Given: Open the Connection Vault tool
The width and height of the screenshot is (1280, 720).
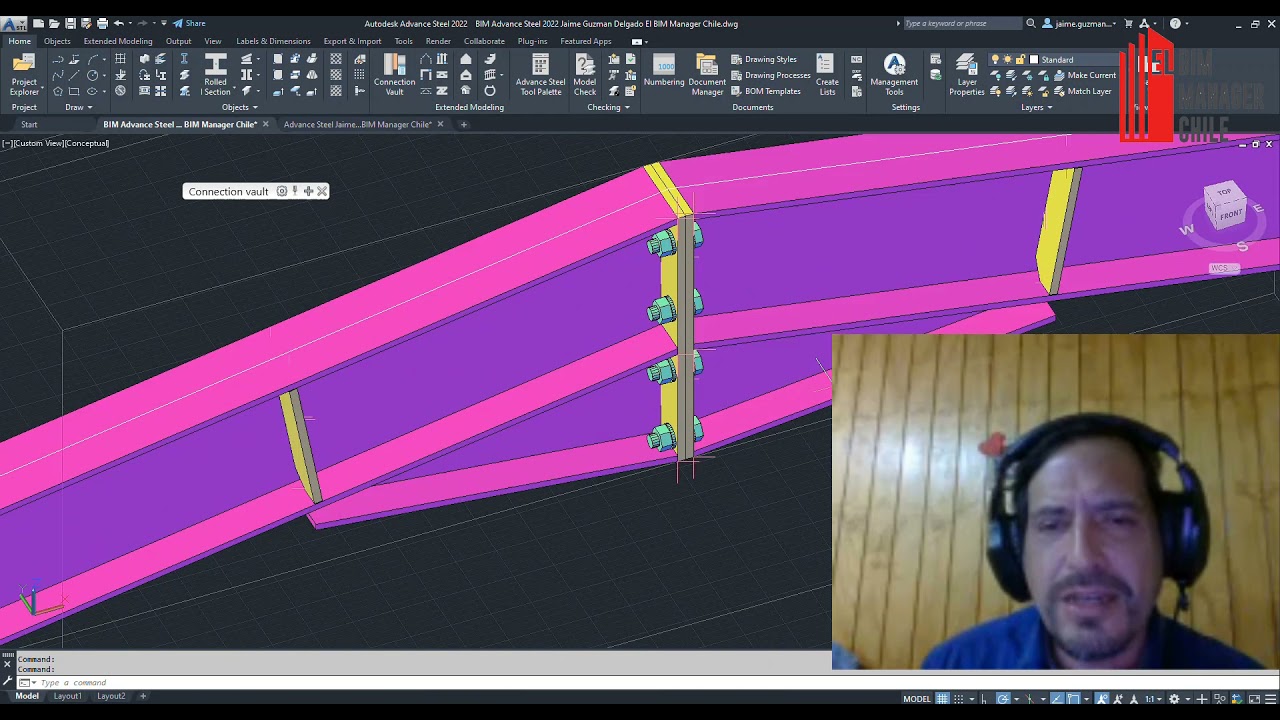Looking at the screenshot, I should coord(394,75).
